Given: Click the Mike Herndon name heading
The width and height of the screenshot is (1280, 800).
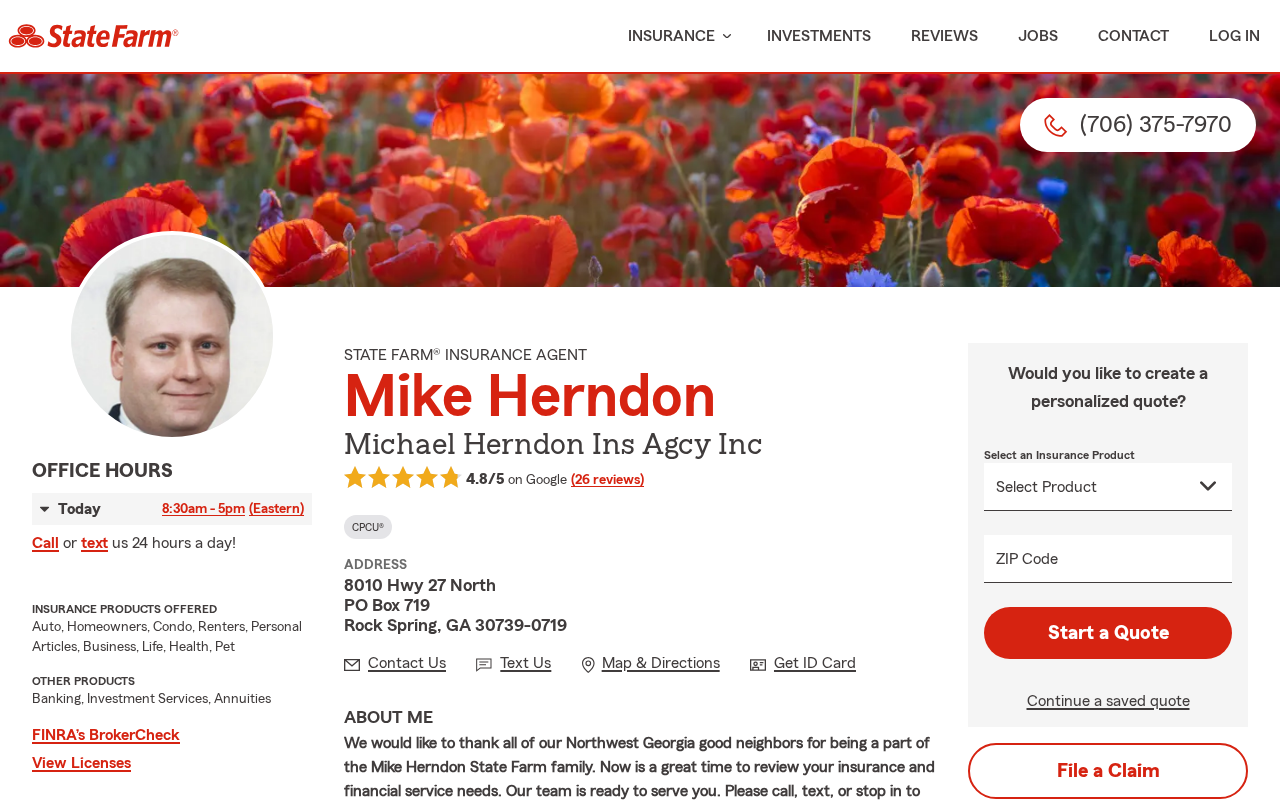Looking at the screenshot, I should point(530,396).
